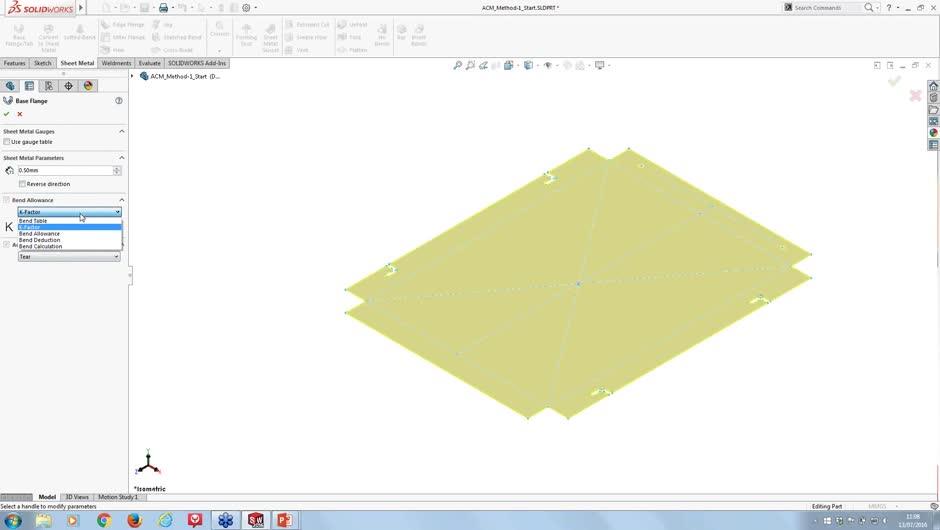
Task: Expand the SOLIDWORKS menu arrow
Action: point(81,8)
